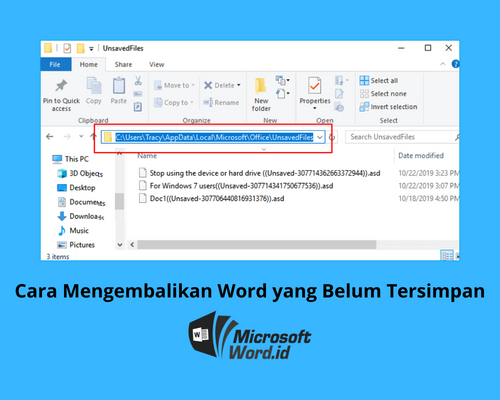Select Documents in navigation pane
500x400 pixels.
(x=81, y=202)
